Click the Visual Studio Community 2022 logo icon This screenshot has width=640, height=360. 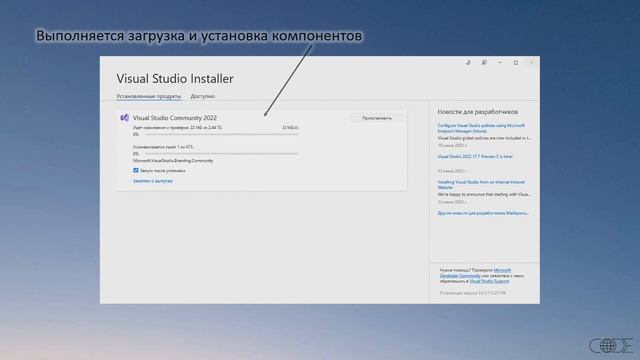124,118
